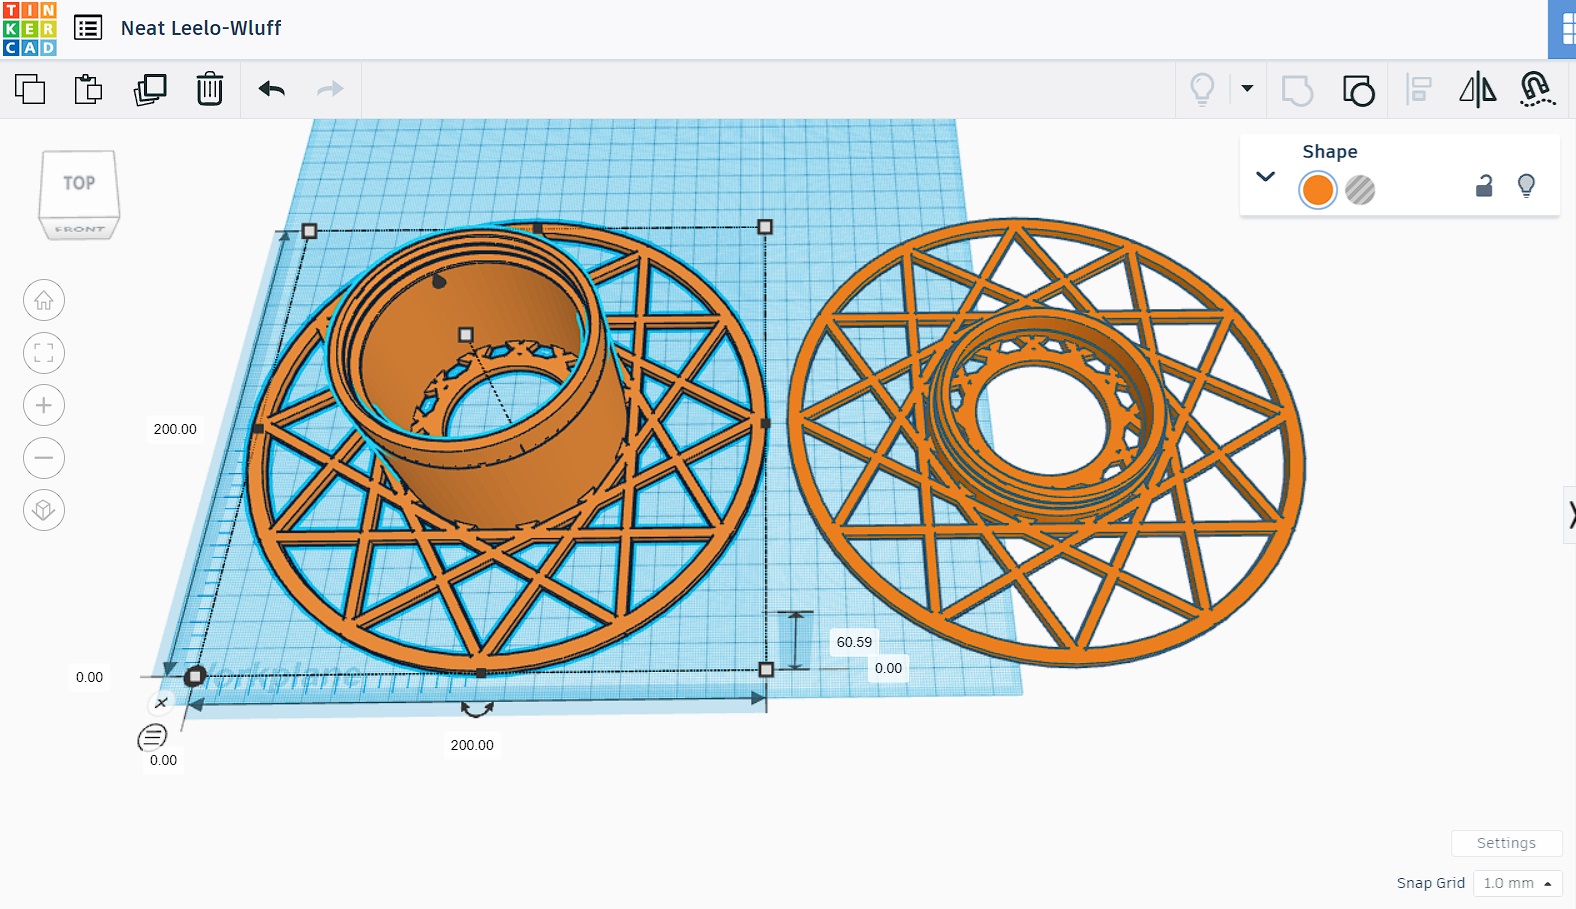Click the Ungroup shapes icon
The height and width of the screenshot is (909, 1576).
pyautogui.click(x=1358, y=90)
